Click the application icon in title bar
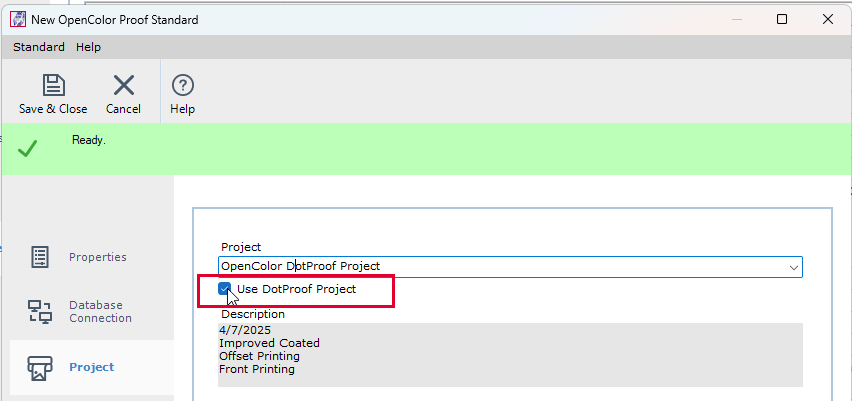Viewport: 852px width, 401px height. click(18, 20)
